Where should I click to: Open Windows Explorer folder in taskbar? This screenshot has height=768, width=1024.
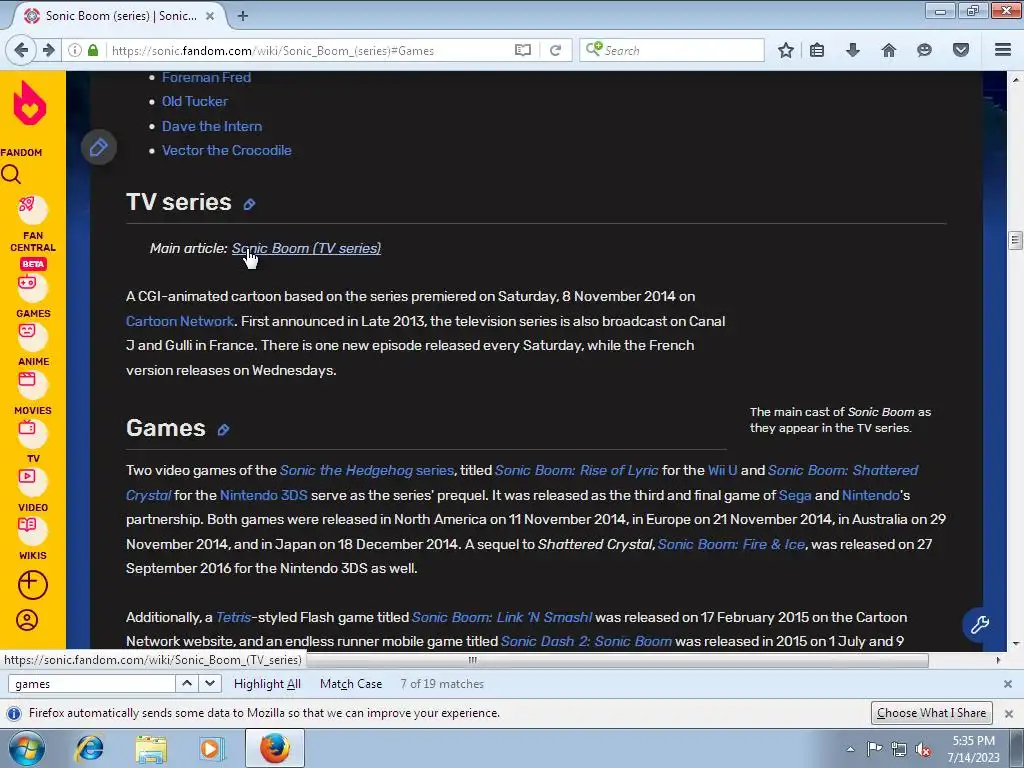coord(151,748)
